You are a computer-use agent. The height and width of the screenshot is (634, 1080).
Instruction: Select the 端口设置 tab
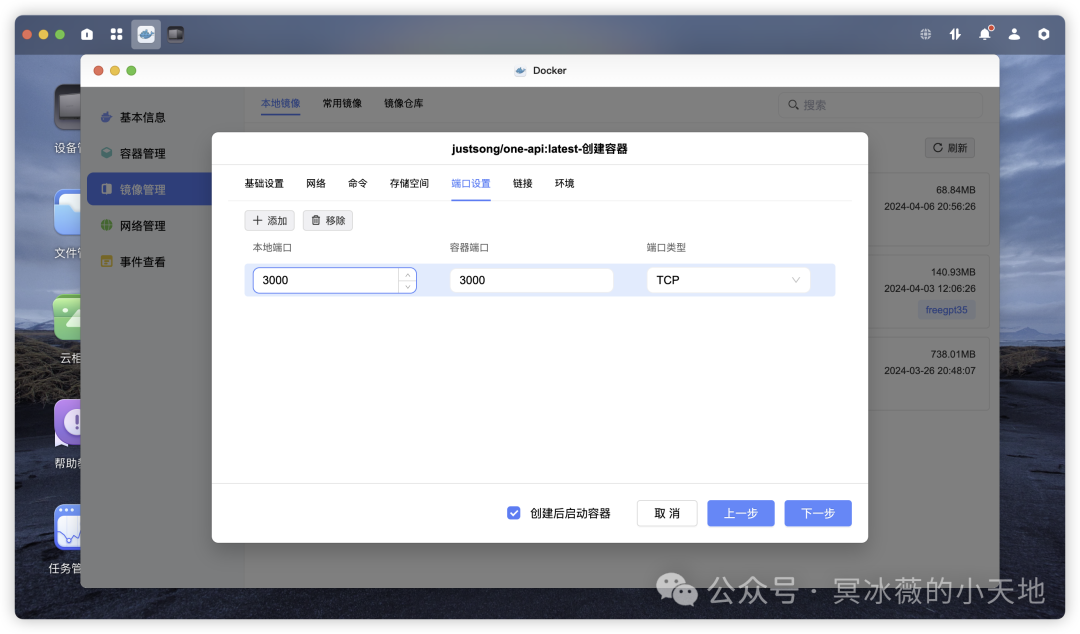pyautogui.click(x=470, y=183)
